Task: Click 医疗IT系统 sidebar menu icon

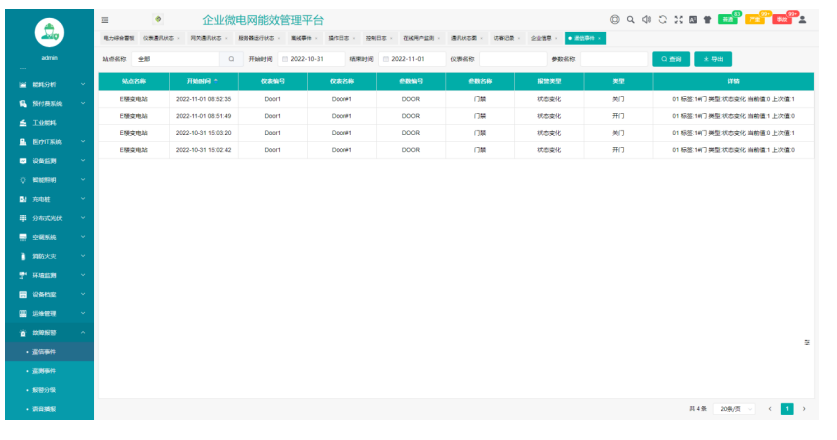Action: tap(22, 142)
